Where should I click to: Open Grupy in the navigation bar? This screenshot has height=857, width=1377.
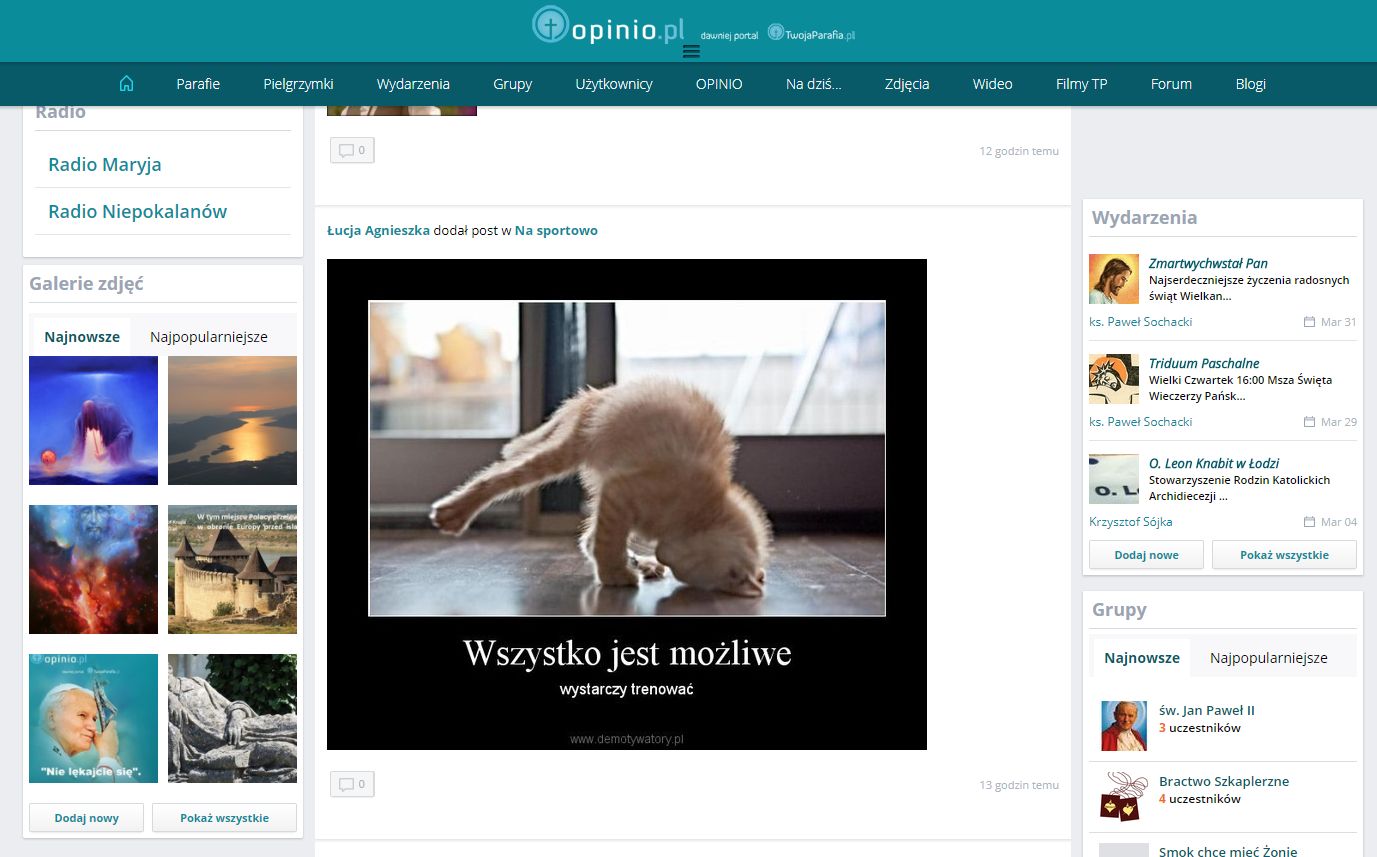coord(512,84)
